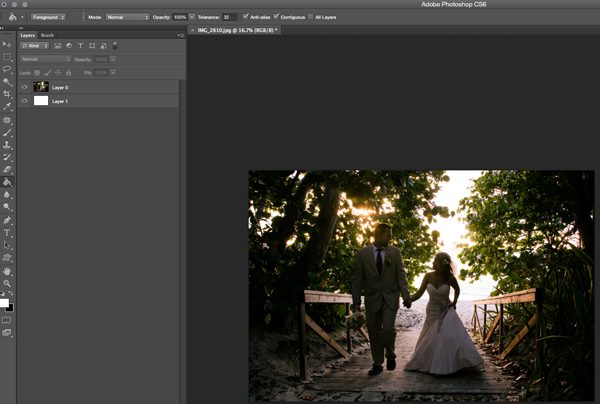This screenshot has height=404, width=600.
Task: Select the Pen tool
Action: pos(7,219)
